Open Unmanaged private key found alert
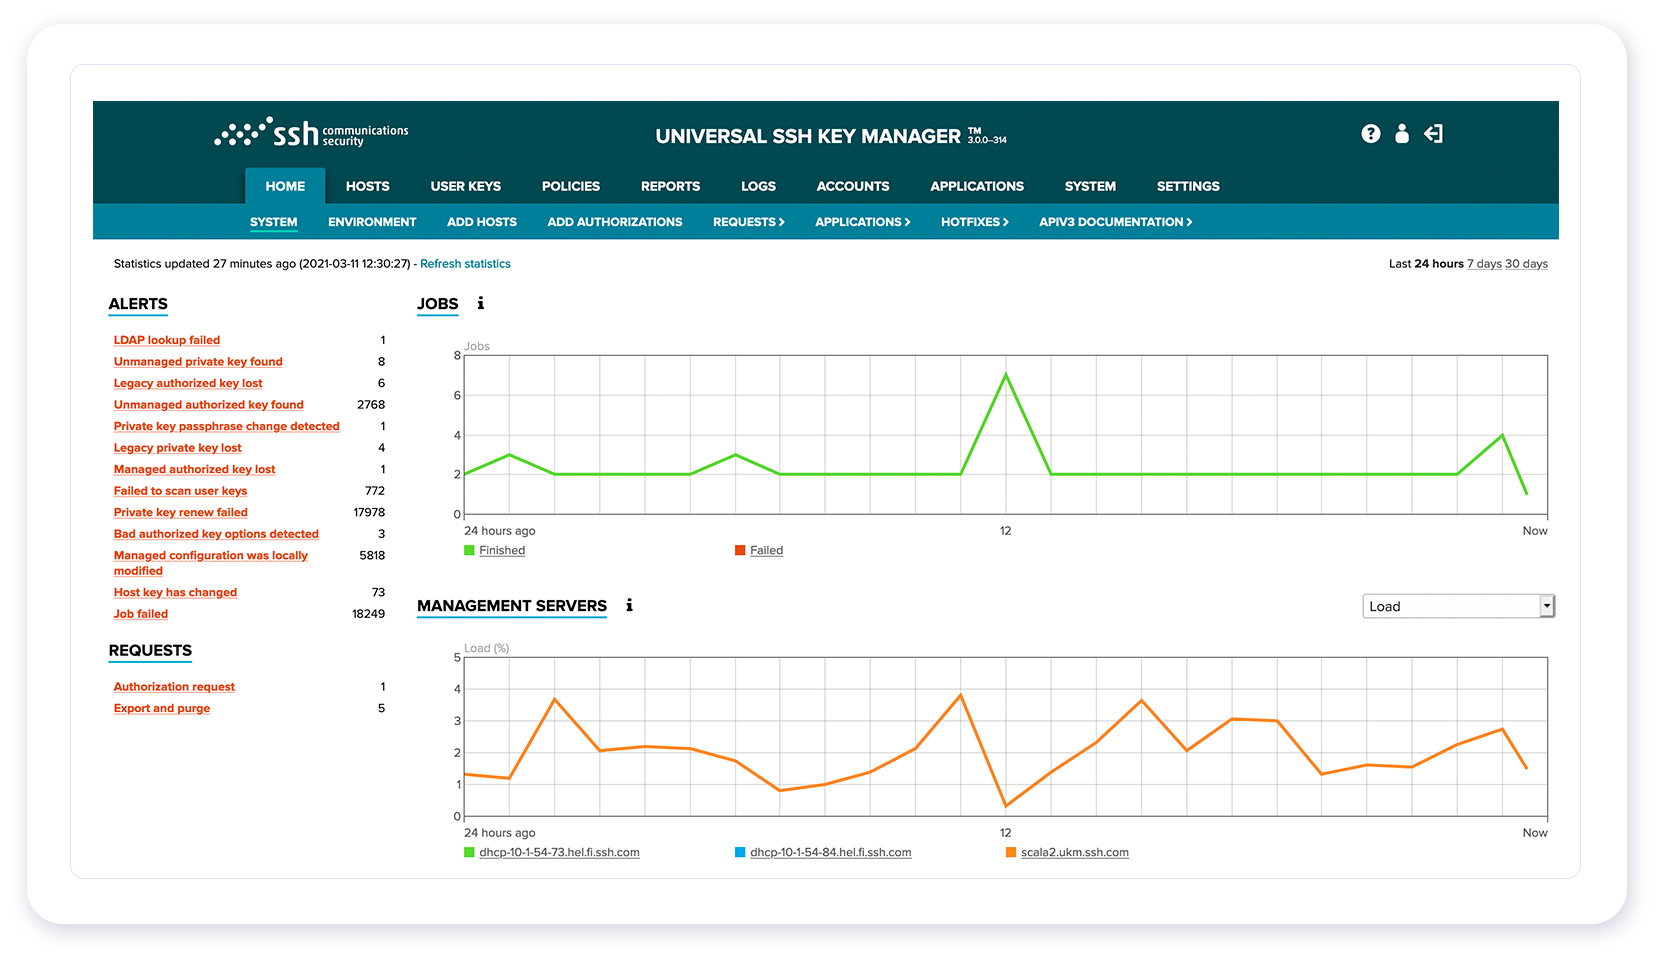The width and height of the screenshot is (1660, 960). [x=198, y=362]
